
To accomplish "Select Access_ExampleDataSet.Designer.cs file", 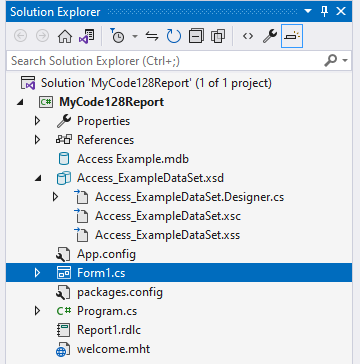I will (189, 197).
